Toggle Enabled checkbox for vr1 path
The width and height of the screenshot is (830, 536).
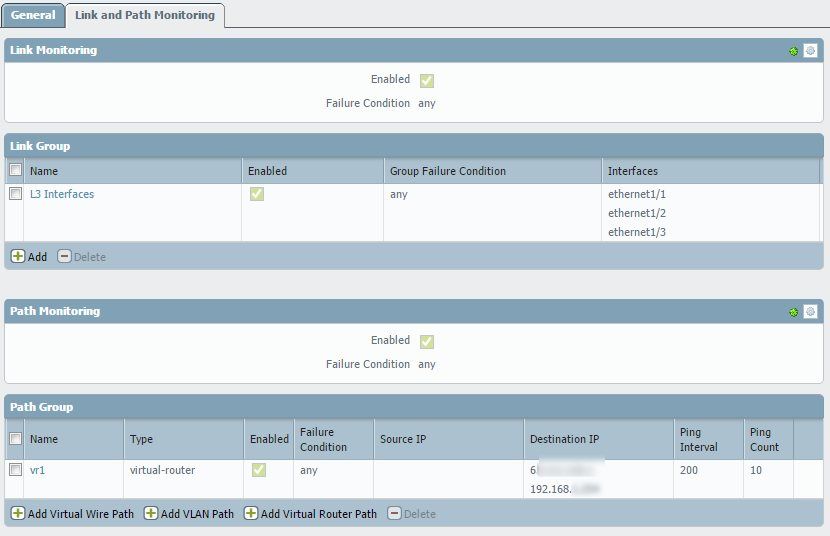(259, 470)
